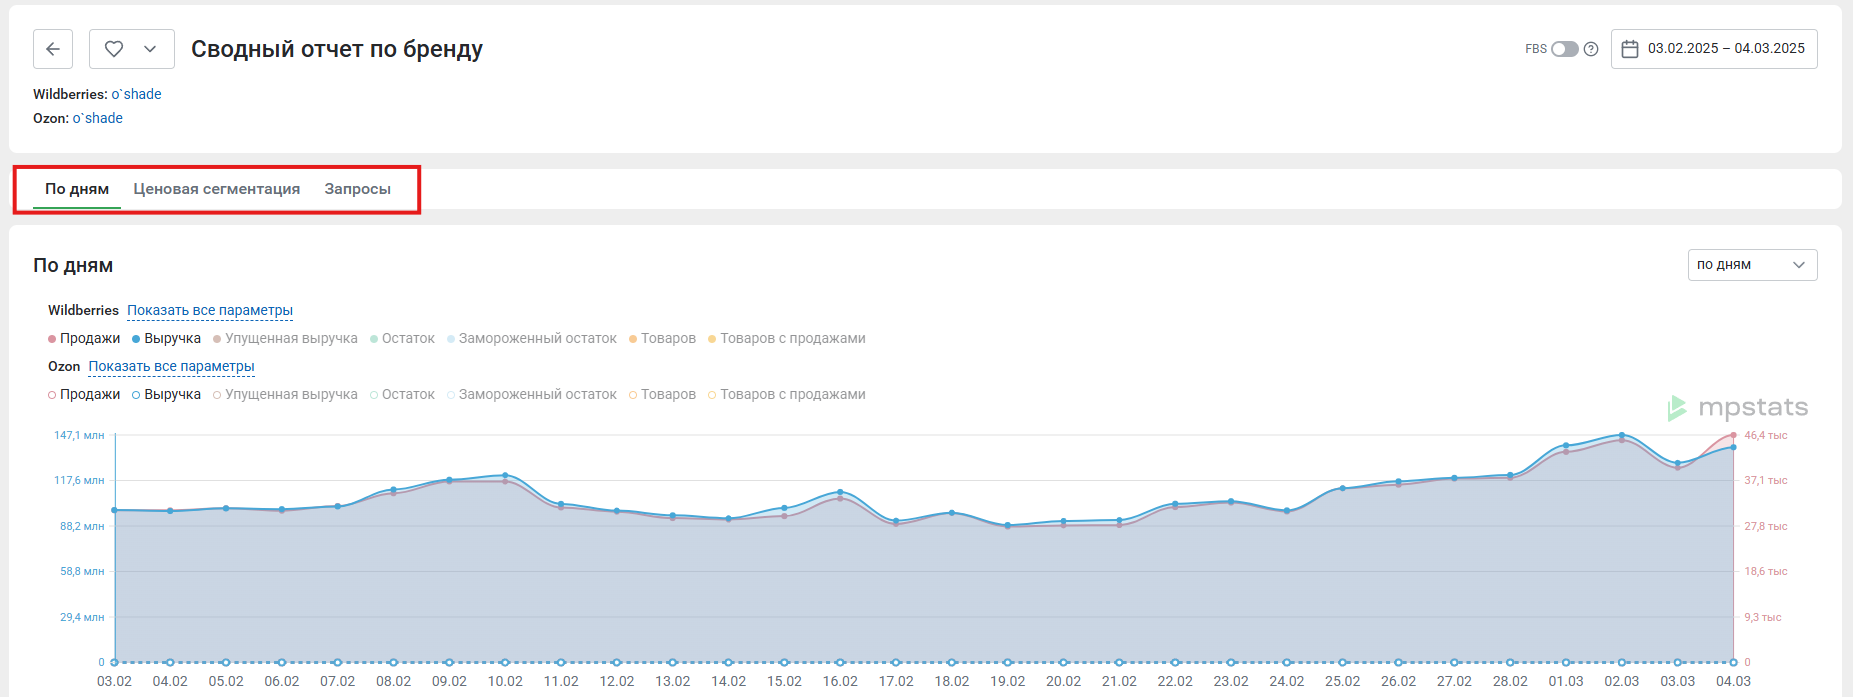
Task: Open date range picker 03.02.2025 – 04.03.2025
Action: (x=1714, y=49)
